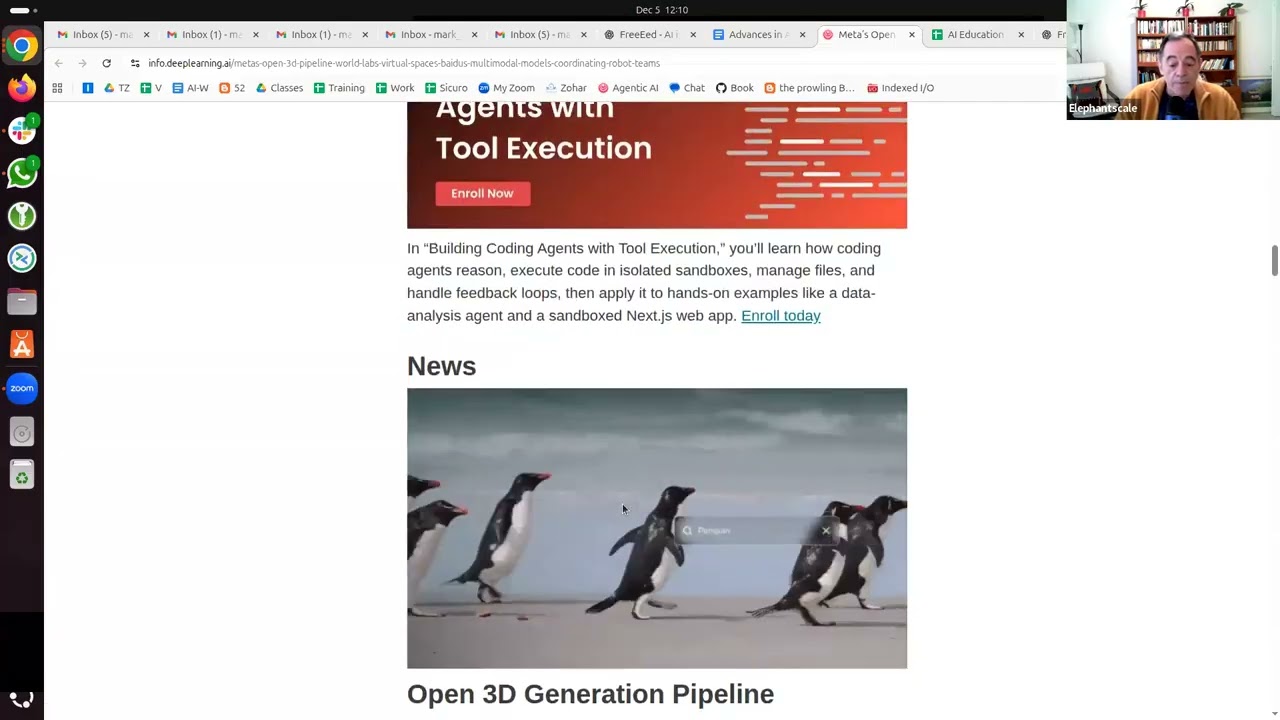Open the Work bookmark
The width and height of the screenshot is (1280, 720).
pyautogui.click(x=395, y=88)
